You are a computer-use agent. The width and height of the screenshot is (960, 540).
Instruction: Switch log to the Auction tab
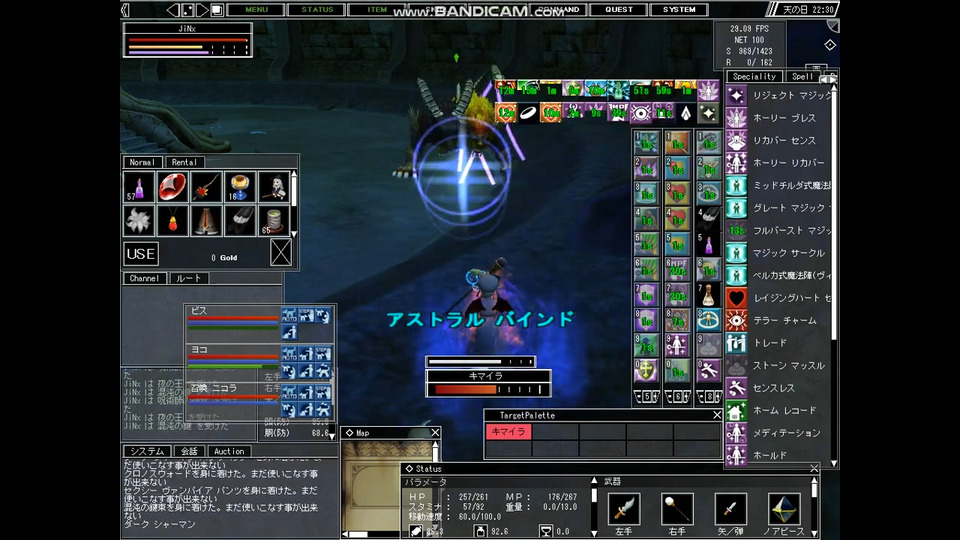(x=229, y=451)
